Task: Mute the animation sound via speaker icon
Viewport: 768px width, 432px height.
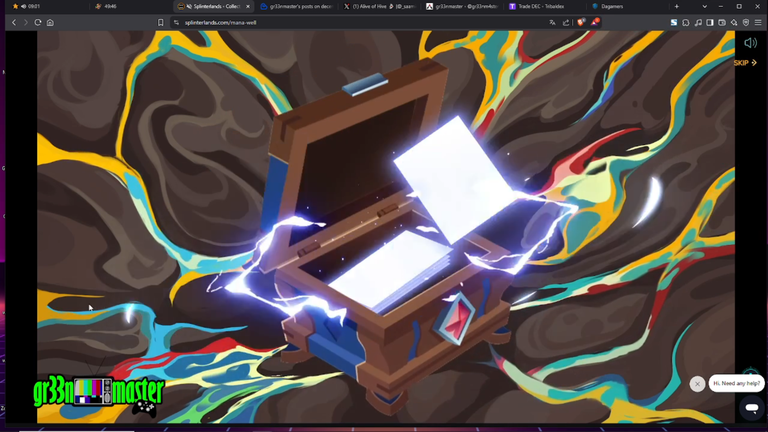Action: (x=750, y=43)
